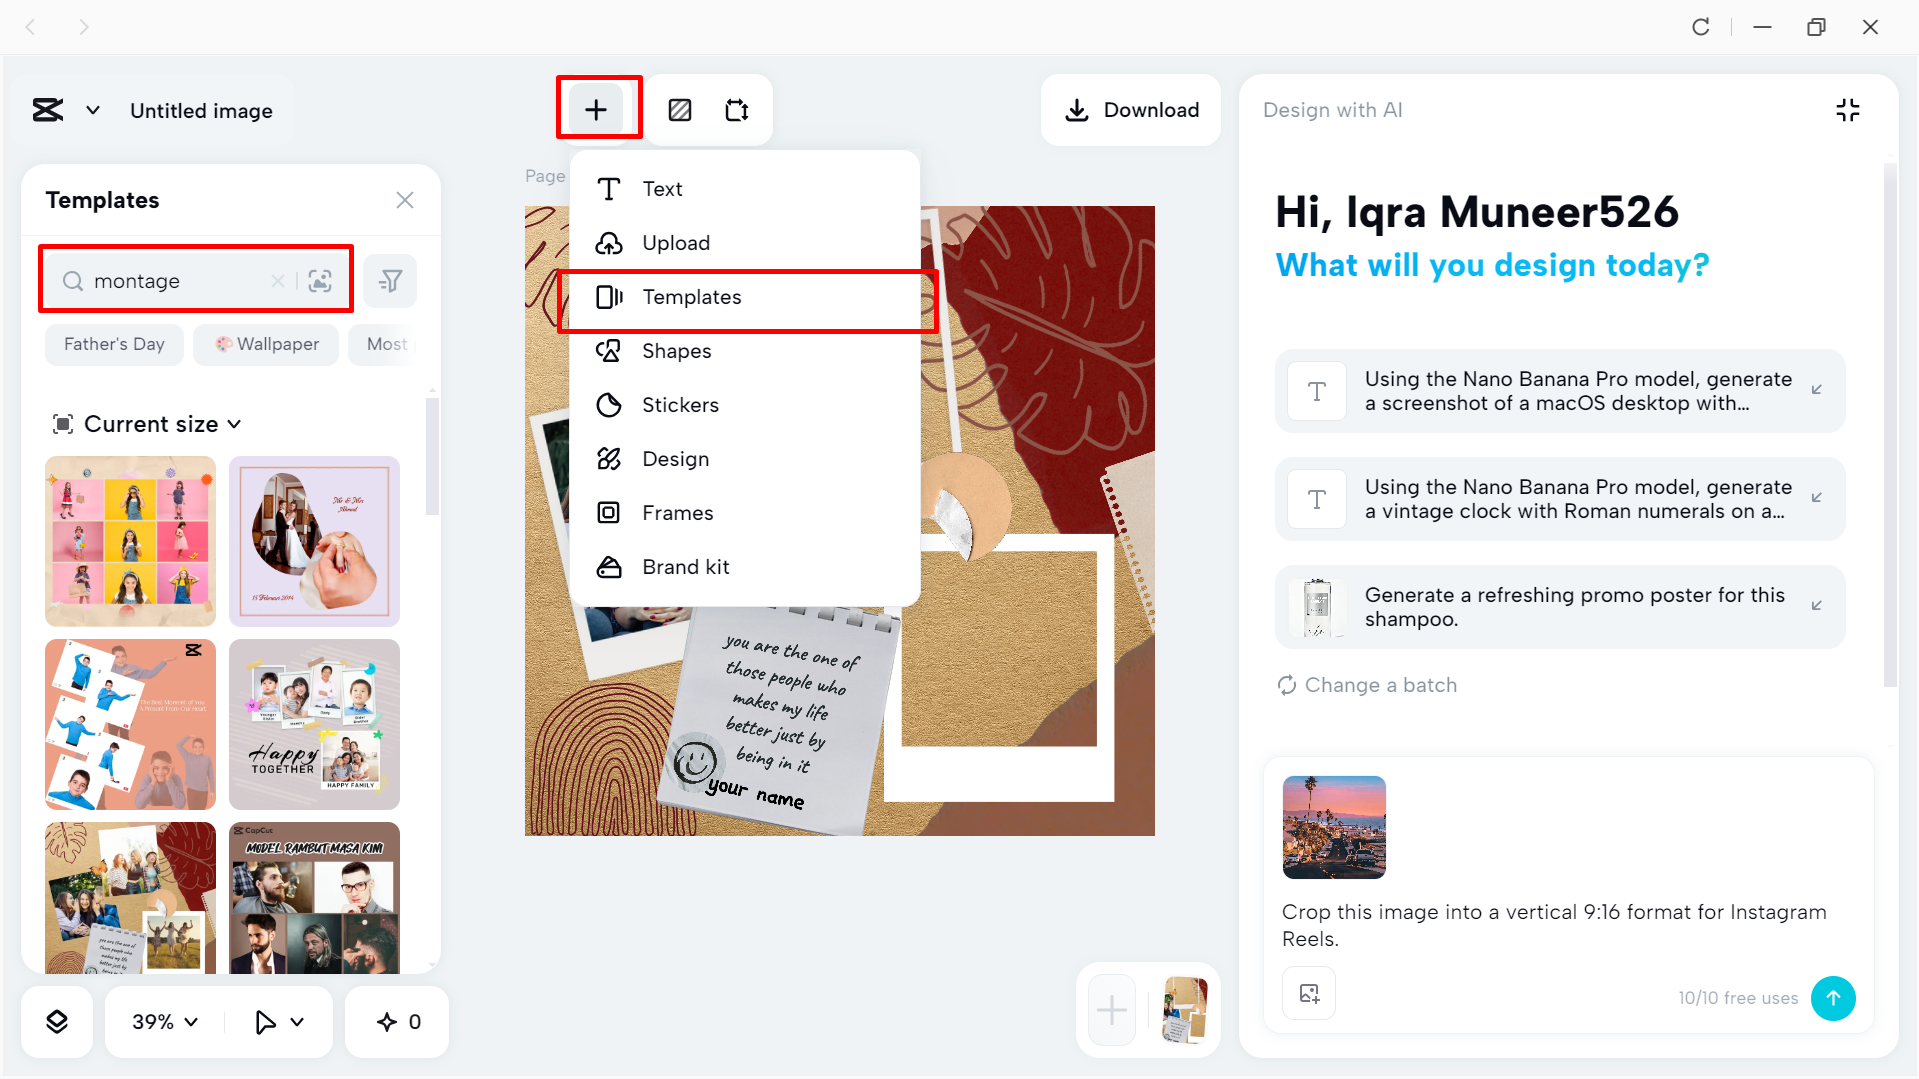Screen dimensions: 1919x1079
Task: Open the colorful kids grid template
Action: point(130,541)
